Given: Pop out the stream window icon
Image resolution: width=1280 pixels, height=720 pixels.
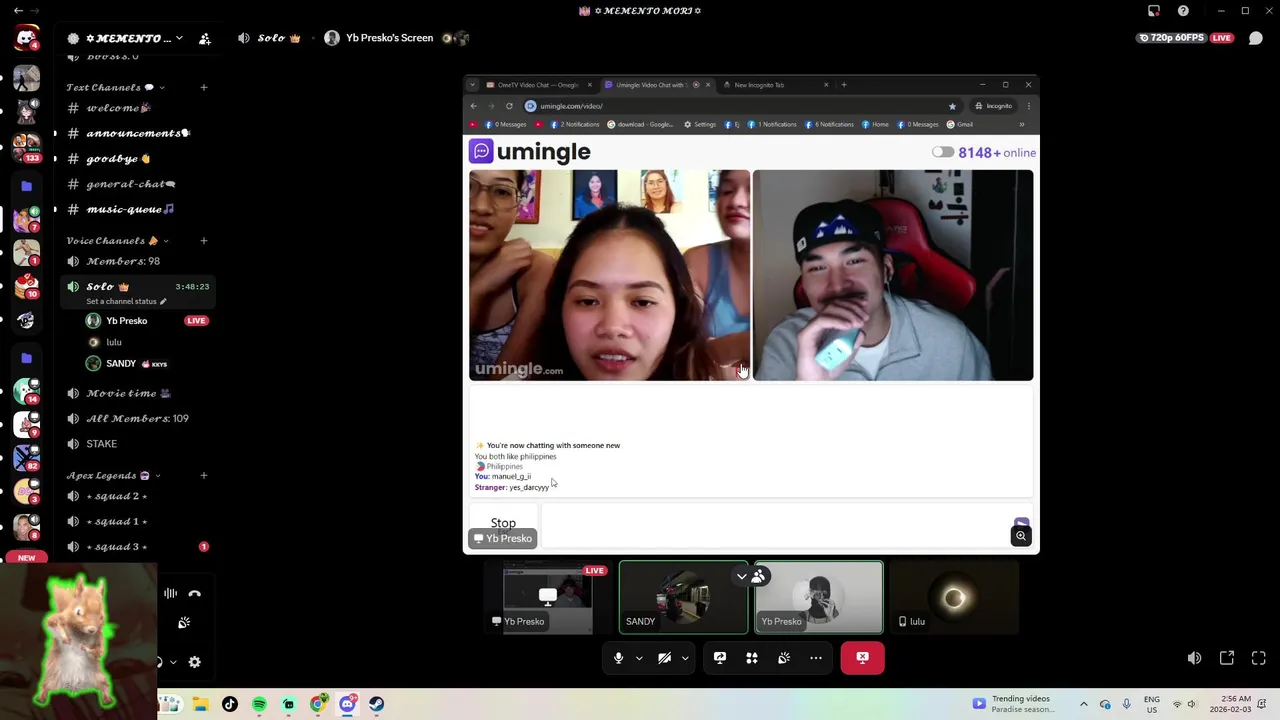Looking at the screenshot, I should click(x=1227, y=658).
